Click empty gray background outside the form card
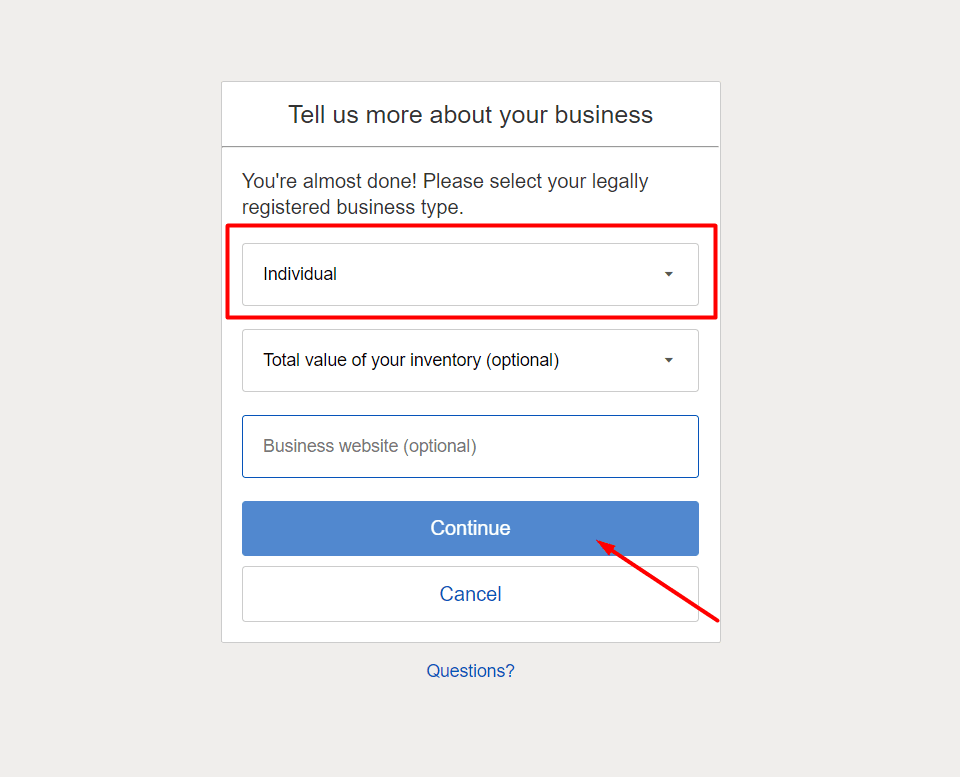 pos(110,367)
